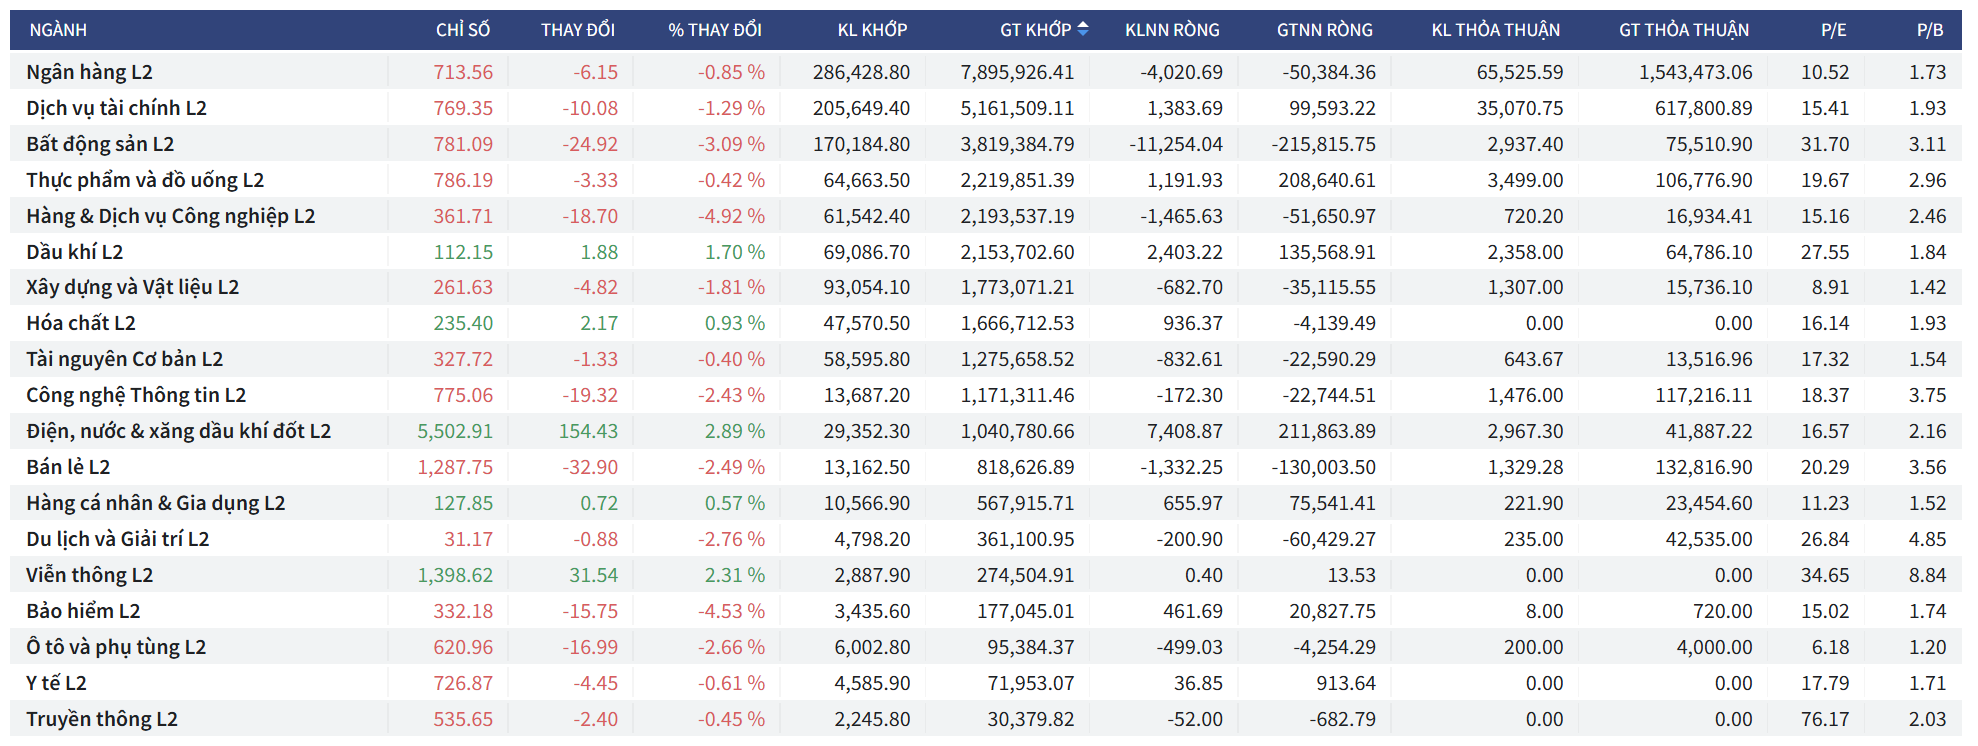This screenshot has height=746, width=1978.
Task: Select the Viễn thông L2 sector name
Action: point(90,575)
